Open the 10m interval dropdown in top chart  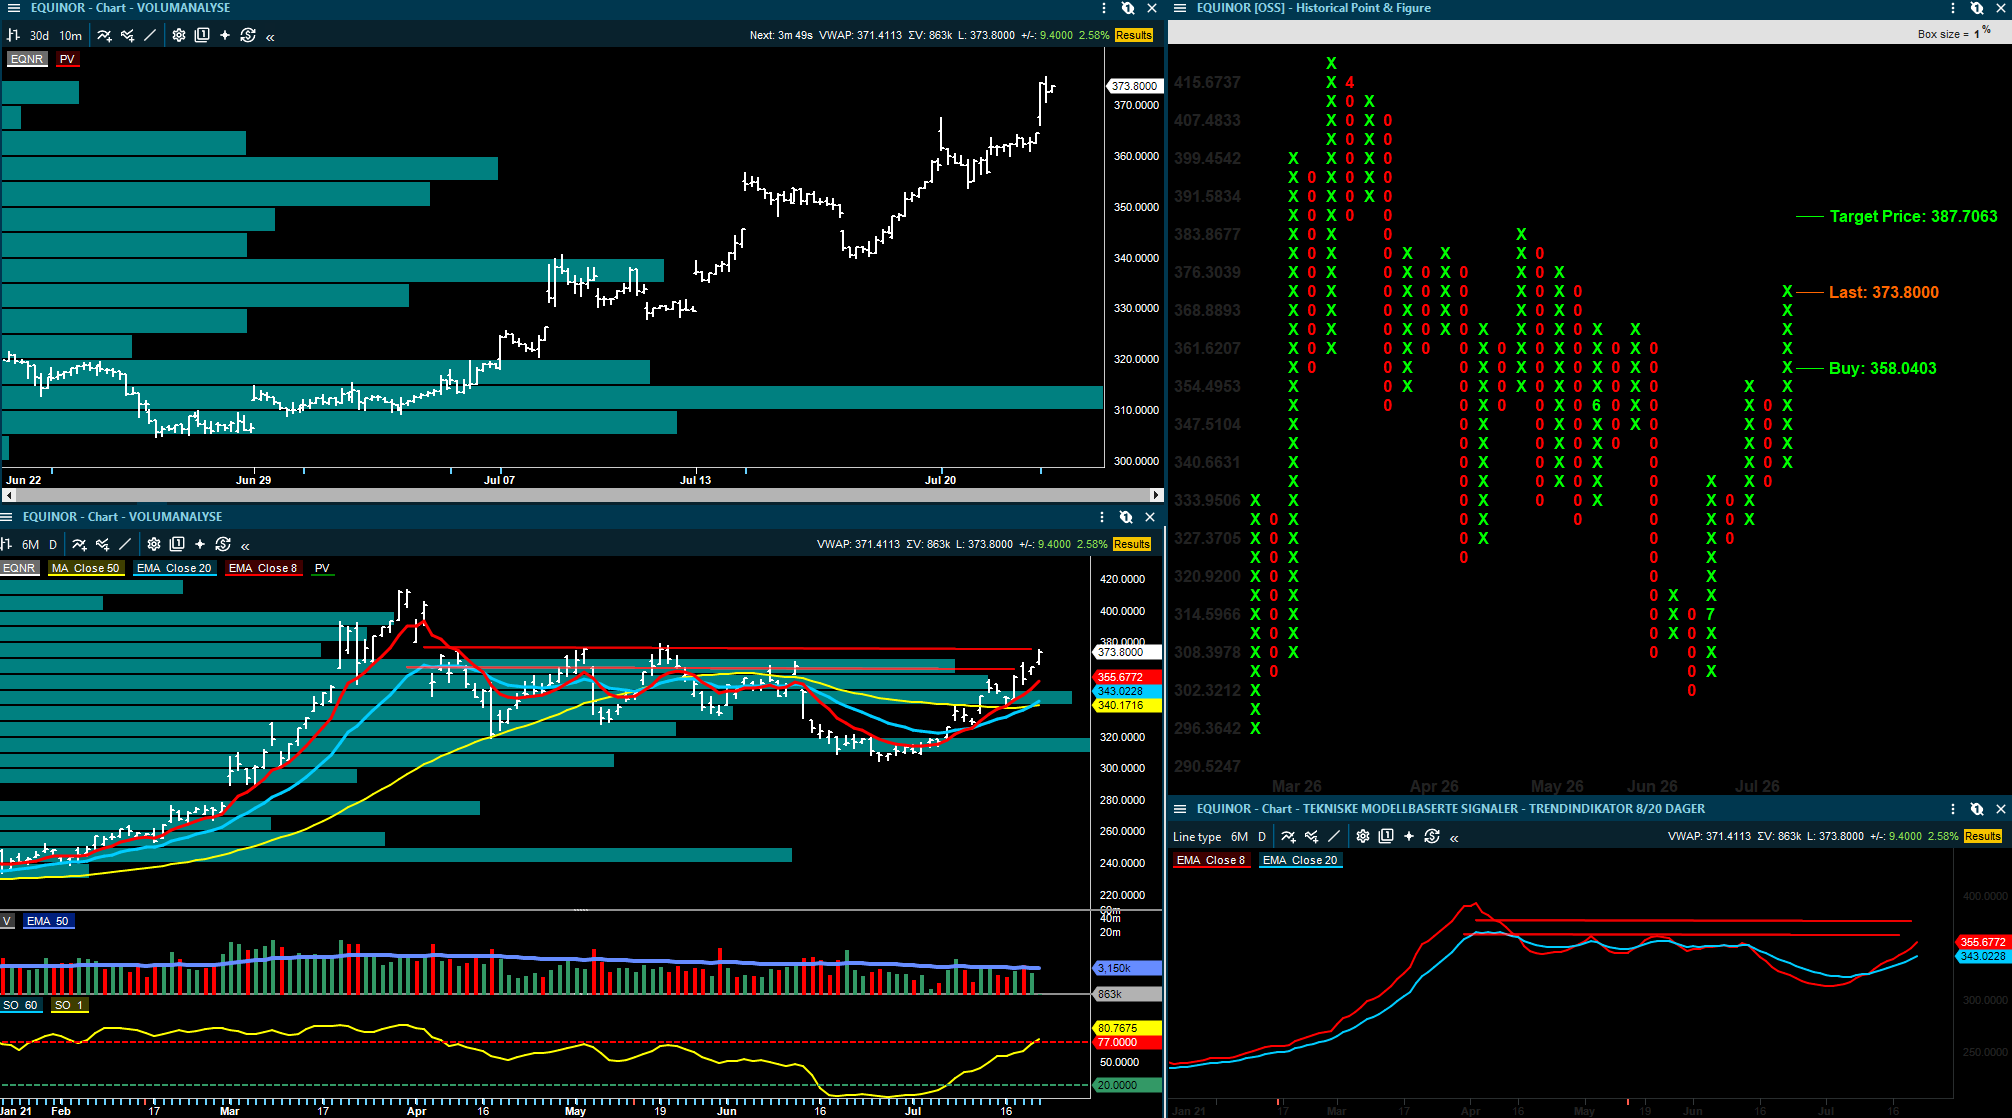click(70, 35)
